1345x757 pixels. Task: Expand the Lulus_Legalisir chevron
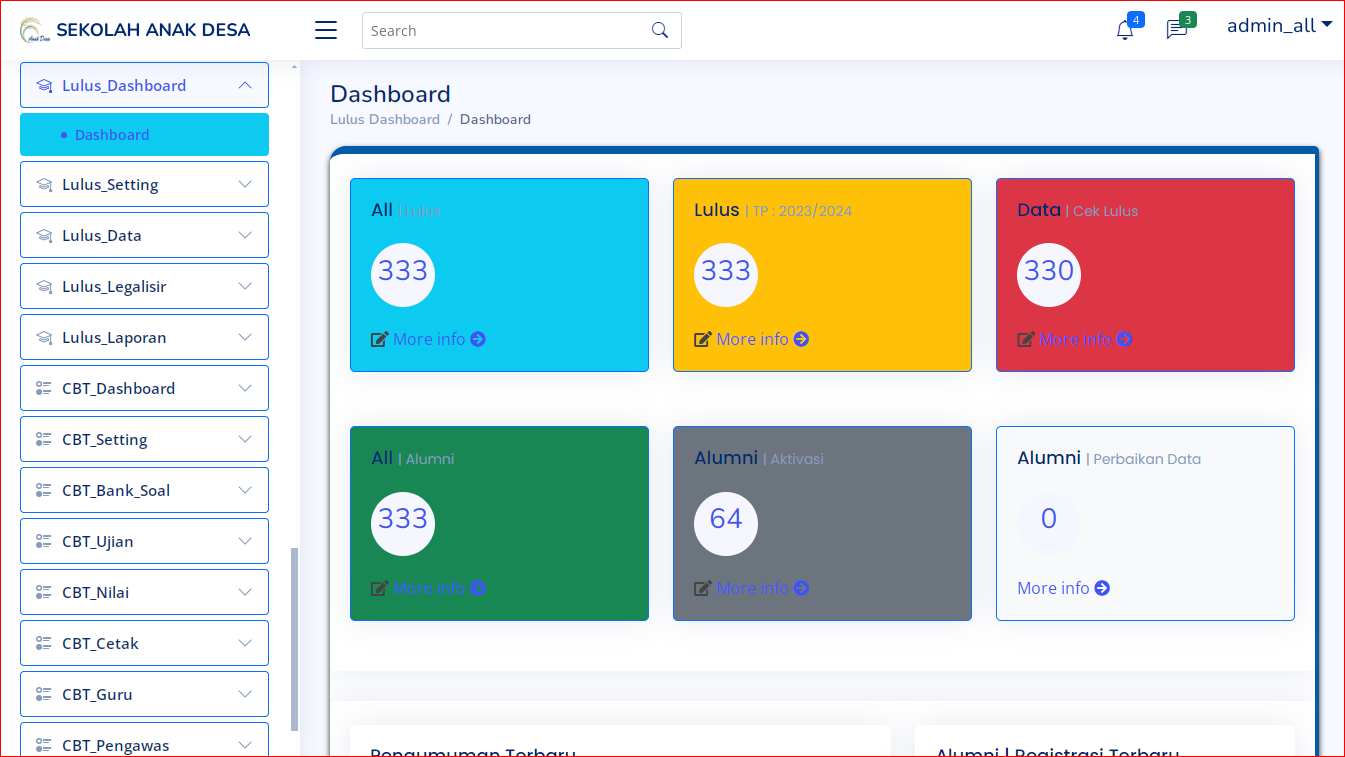coord(245,286)
